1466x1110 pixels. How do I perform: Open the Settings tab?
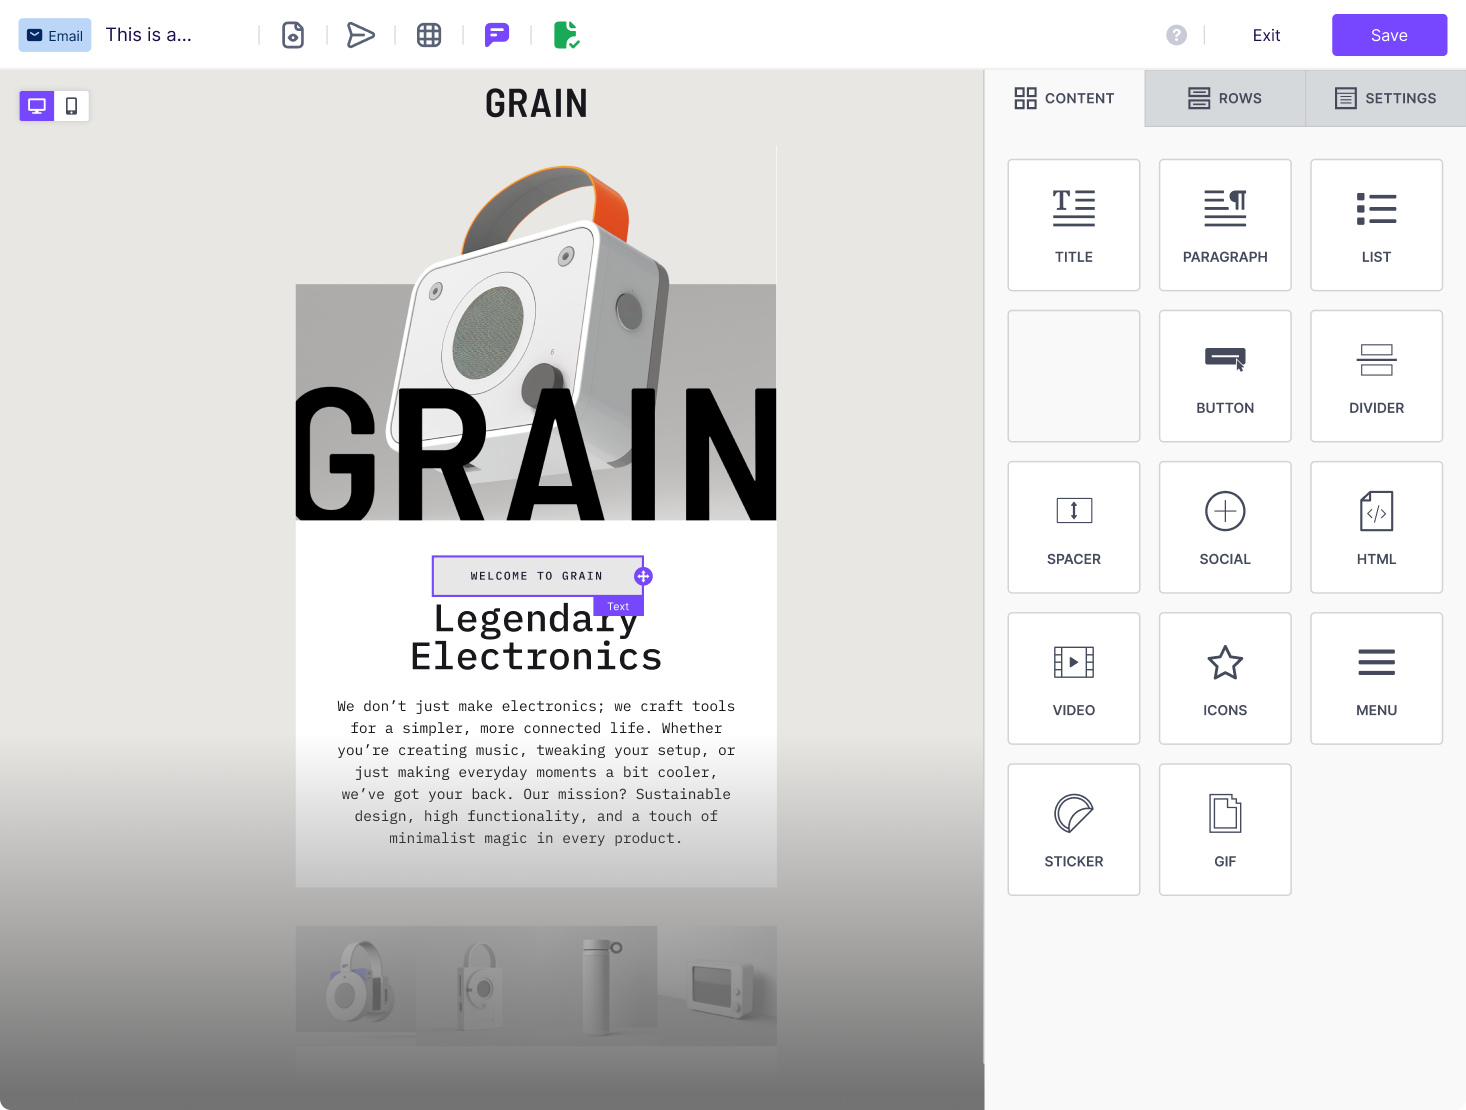tap(1385, 98)
